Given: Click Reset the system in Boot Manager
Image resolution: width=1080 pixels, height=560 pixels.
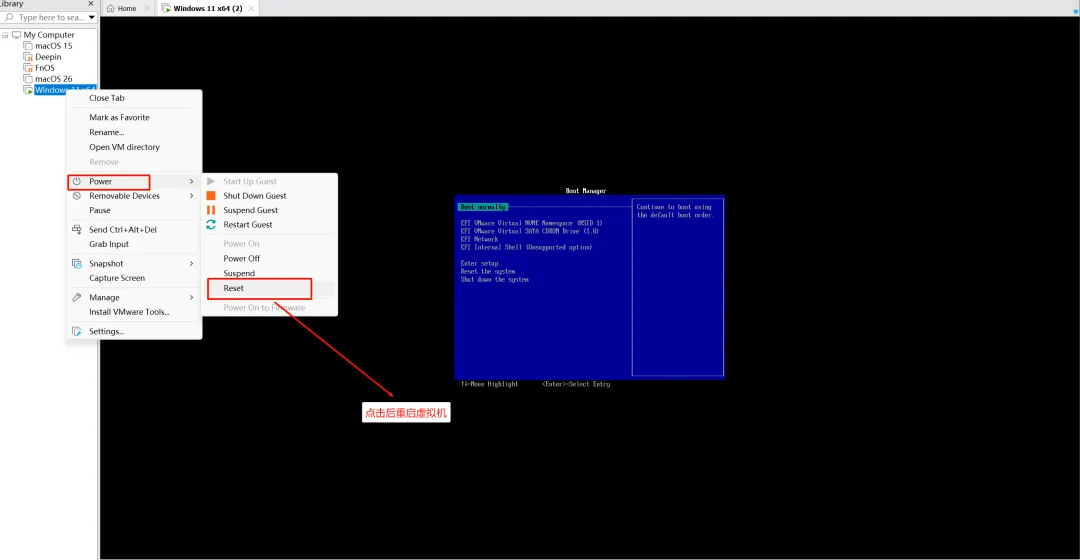Looking at the screenshot, I should pyautogui.click(x=488, y=271).
